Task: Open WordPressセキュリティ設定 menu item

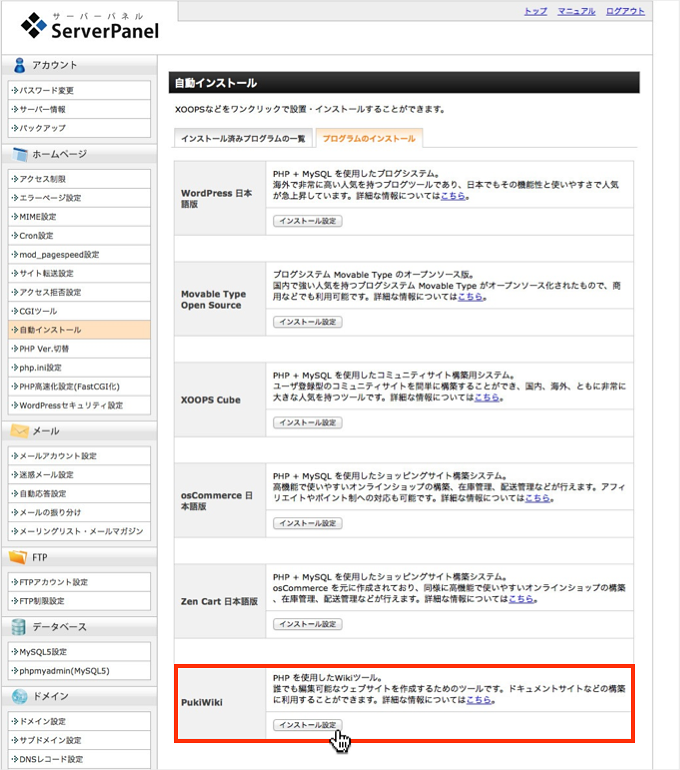Action: click(x=80, y=406)
